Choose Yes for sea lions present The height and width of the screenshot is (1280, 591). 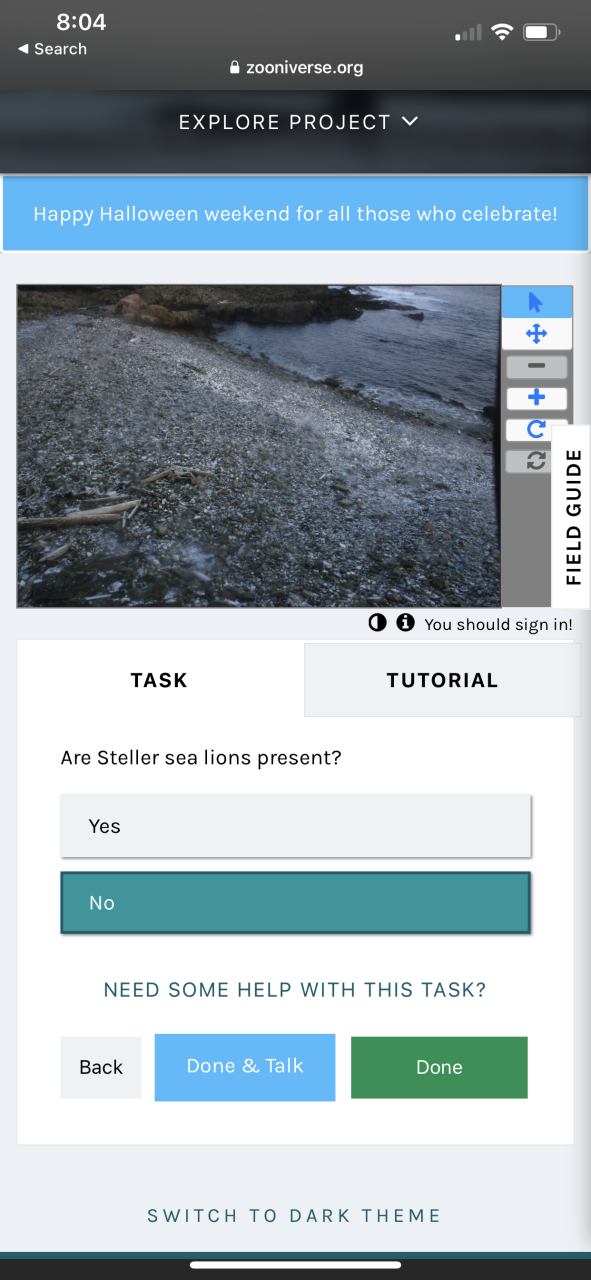[295, 826]
